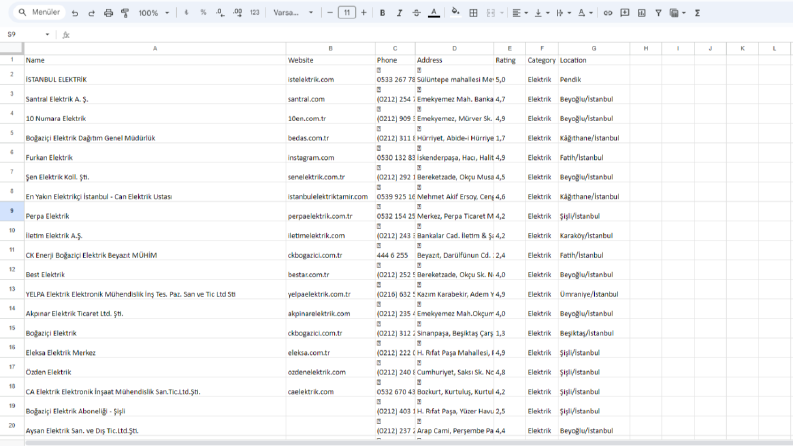Open the borders menu
This screenshot has width=793, height=446.
pos(473,13)
